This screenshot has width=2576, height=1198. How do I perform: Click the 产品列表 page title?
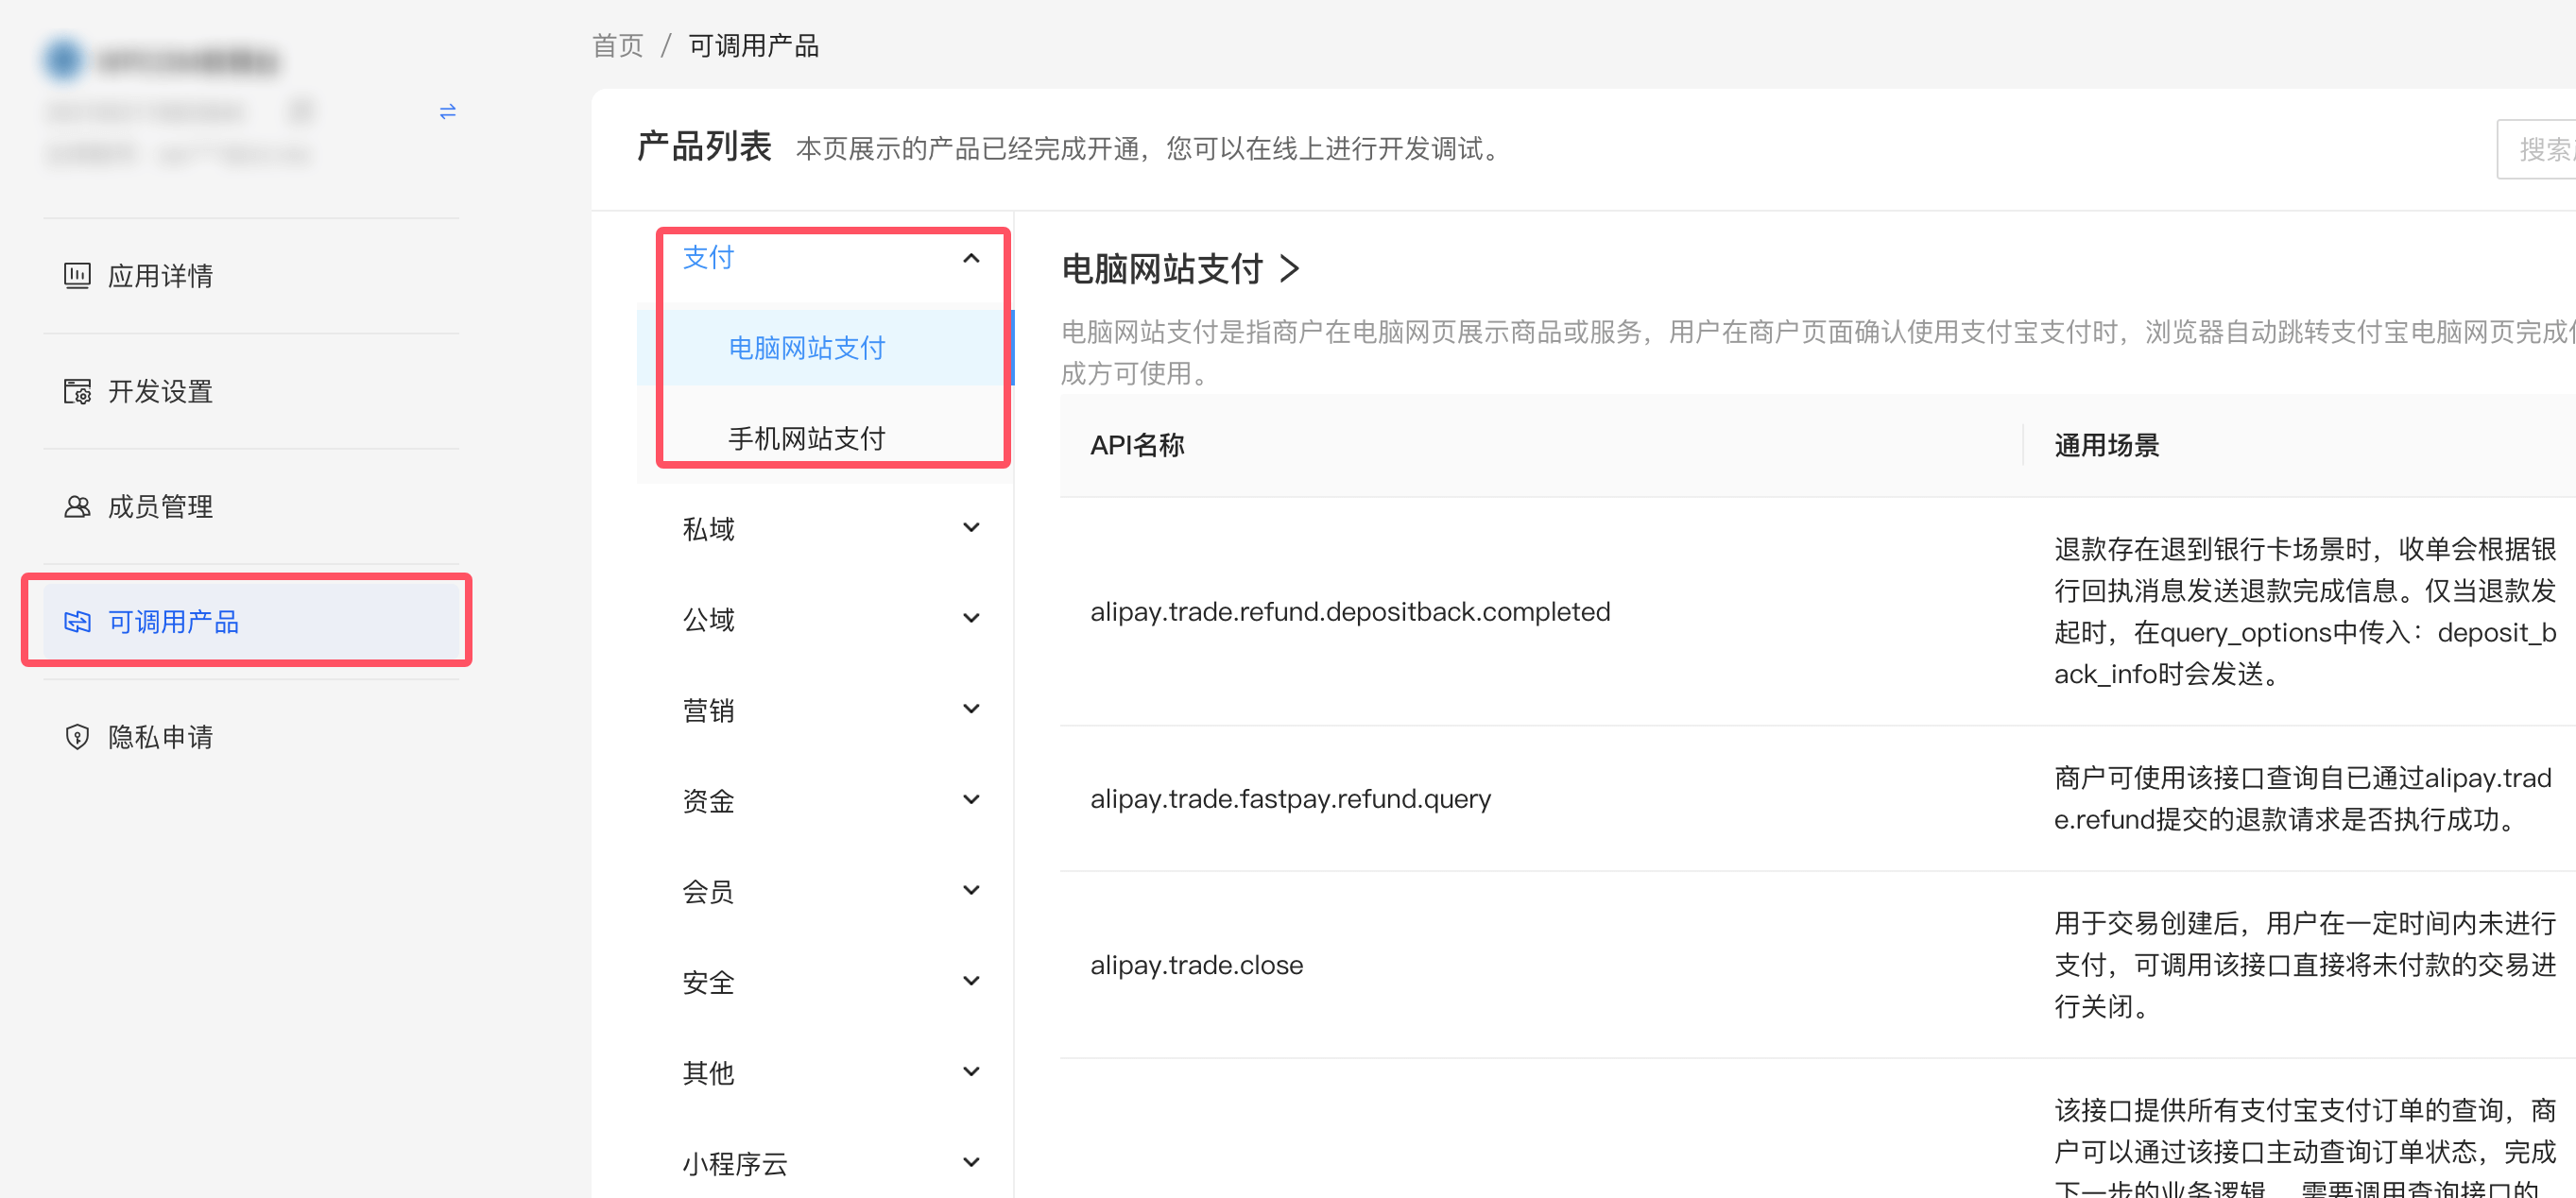point(704,147)
